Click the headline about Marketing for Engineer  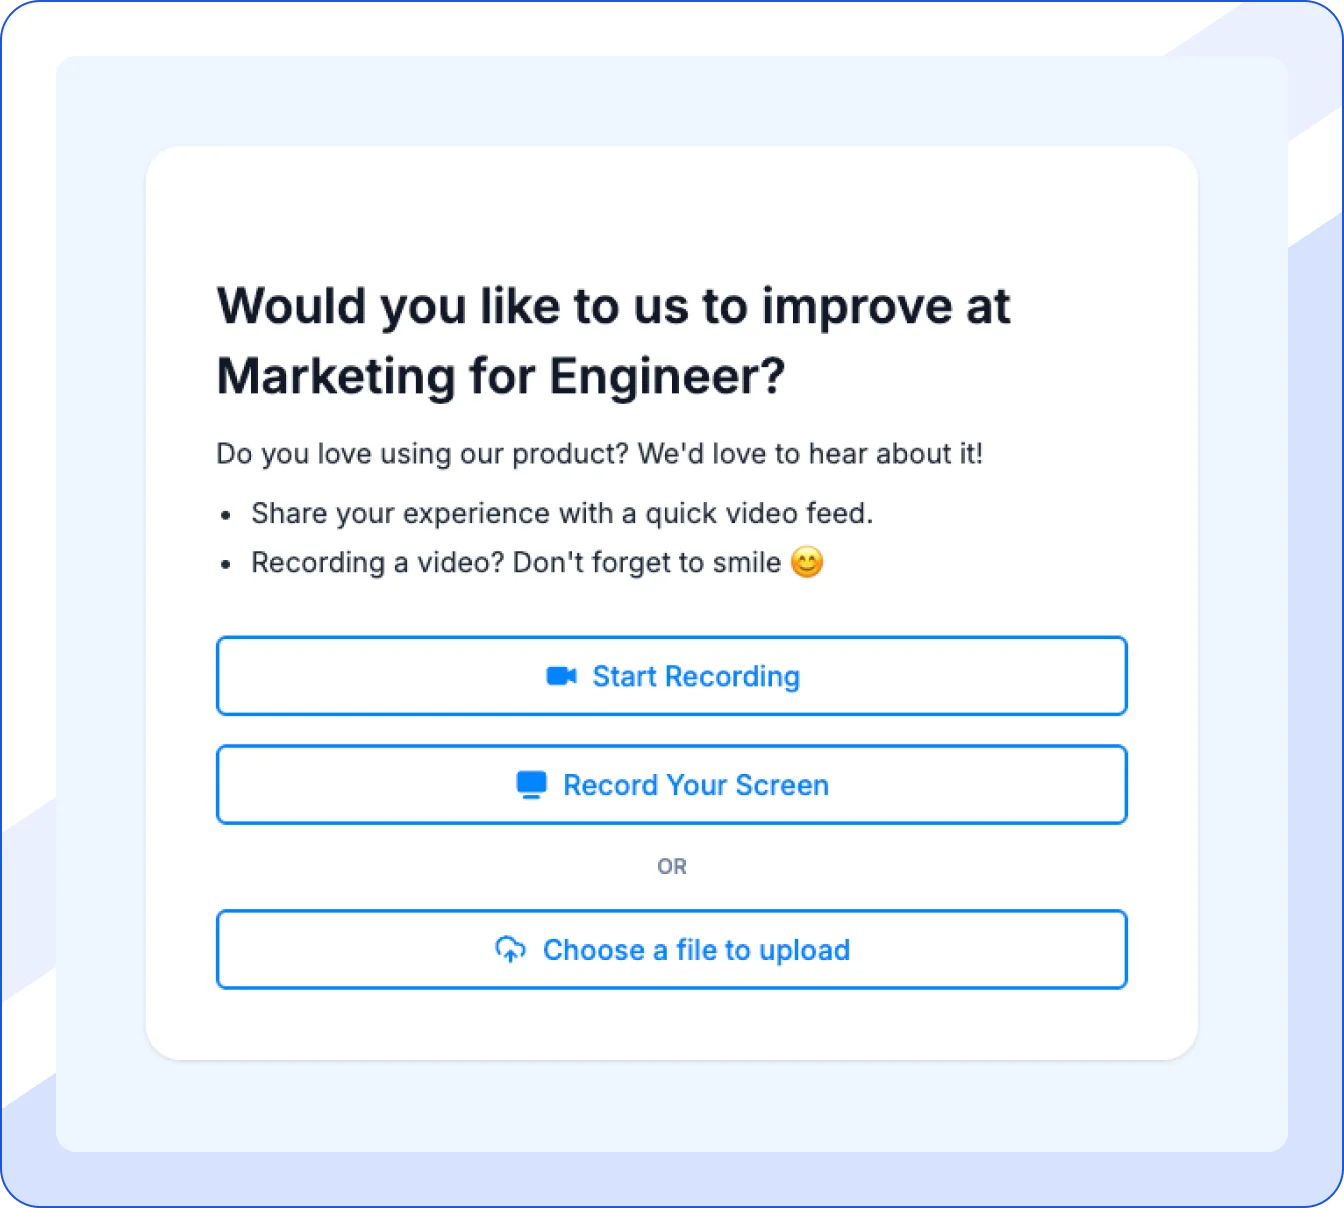(614, 340)
